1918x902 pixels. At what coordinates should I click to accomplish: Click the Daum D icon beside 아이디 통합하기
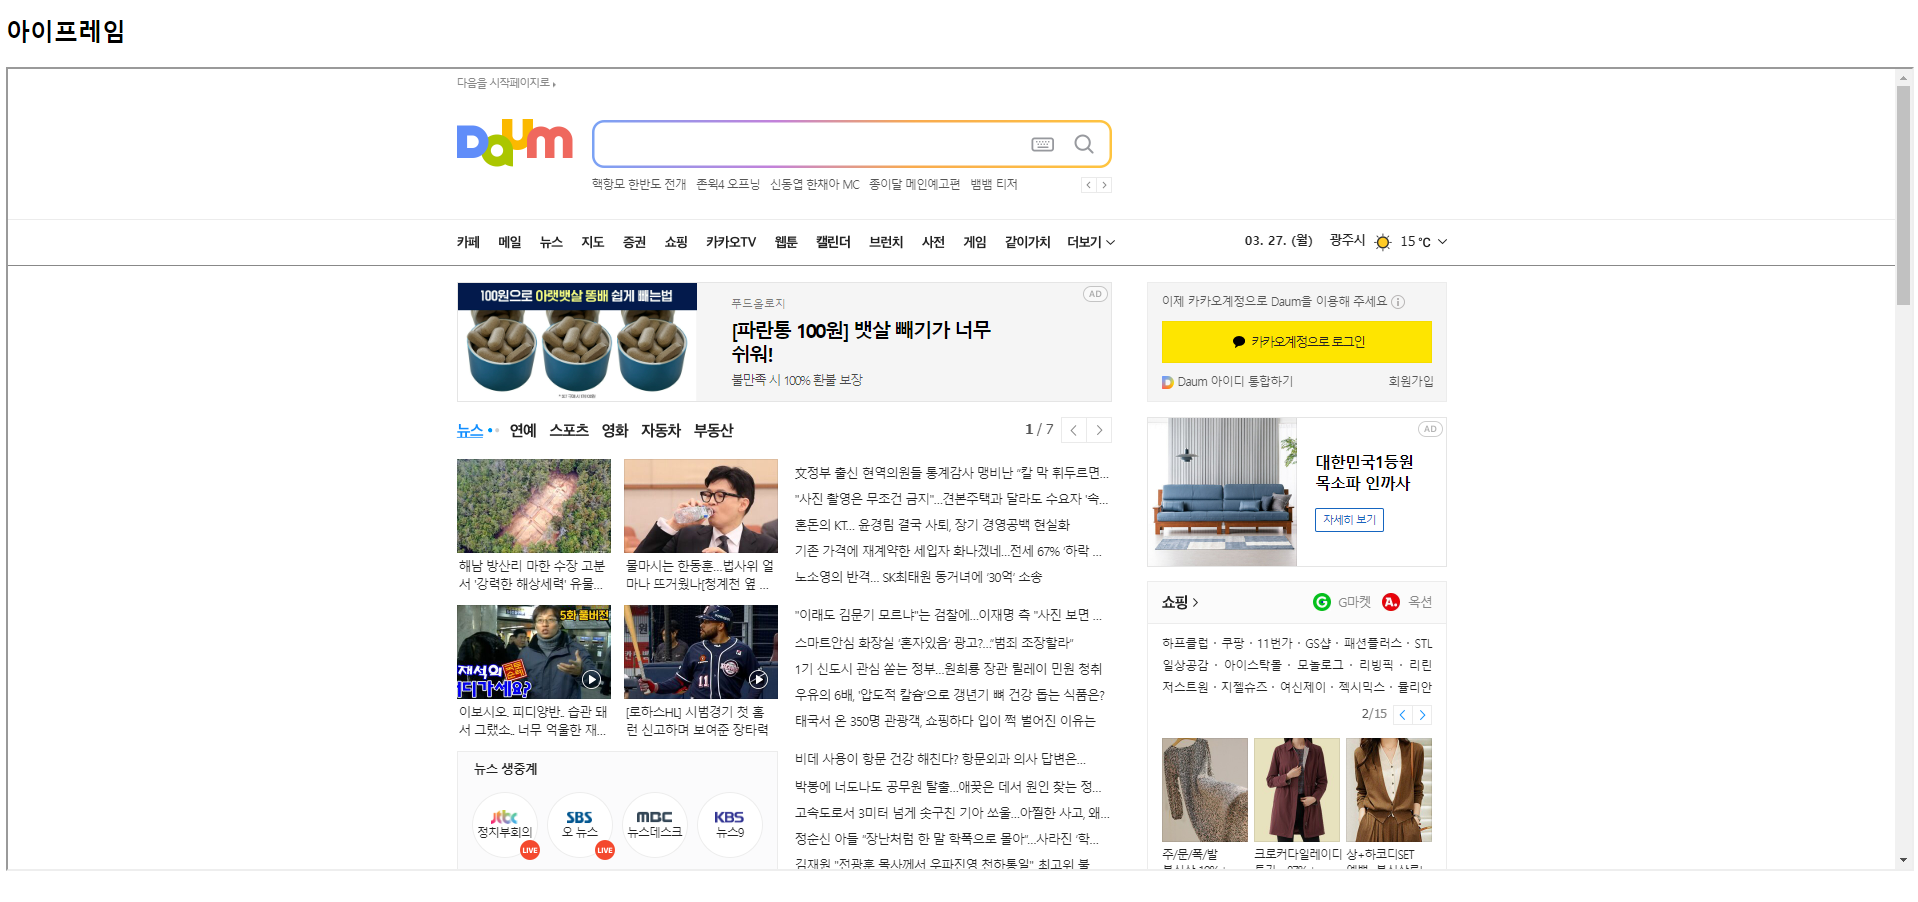[x=1167, y=382]
